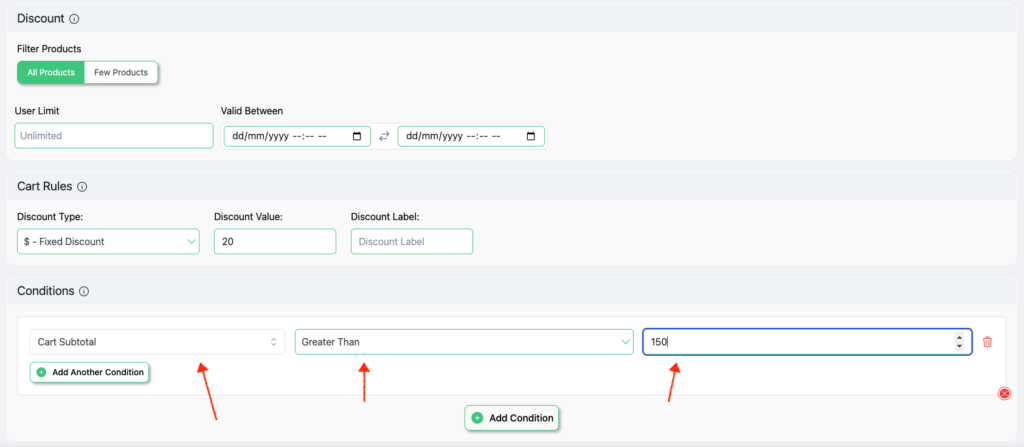Decrease condition value with the down stepper
Viewport: 1024px width, 447px height.
pyautogui.click(x=959, y=346)
